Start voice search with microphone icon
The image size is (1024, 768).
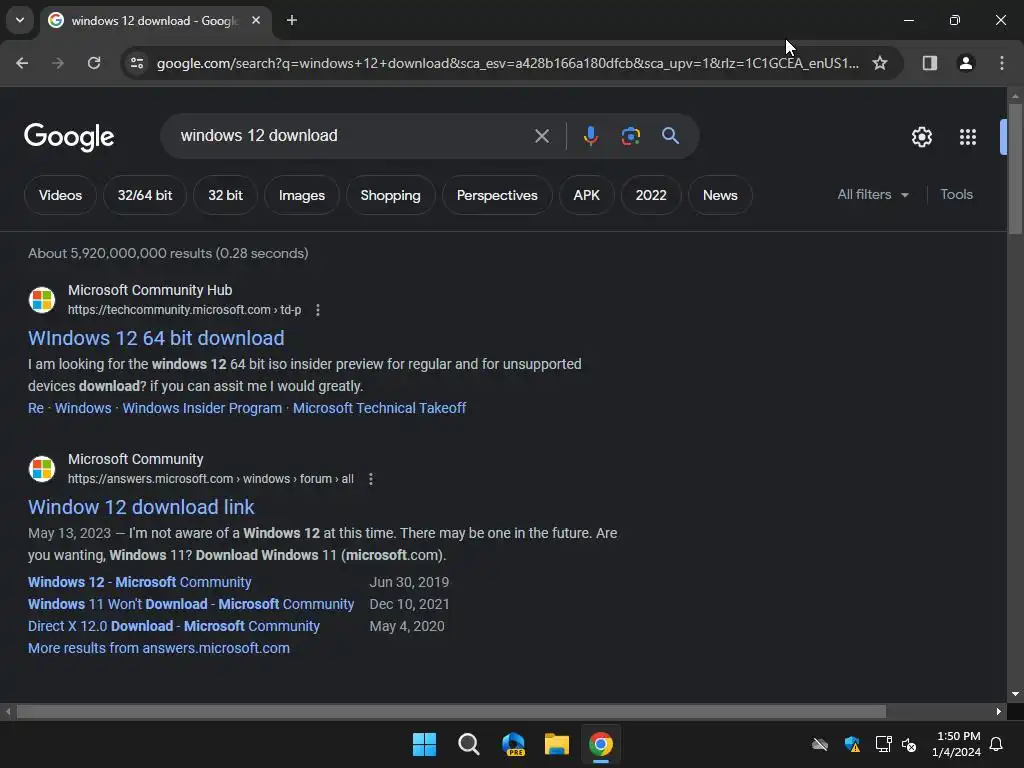click(590, 136)
